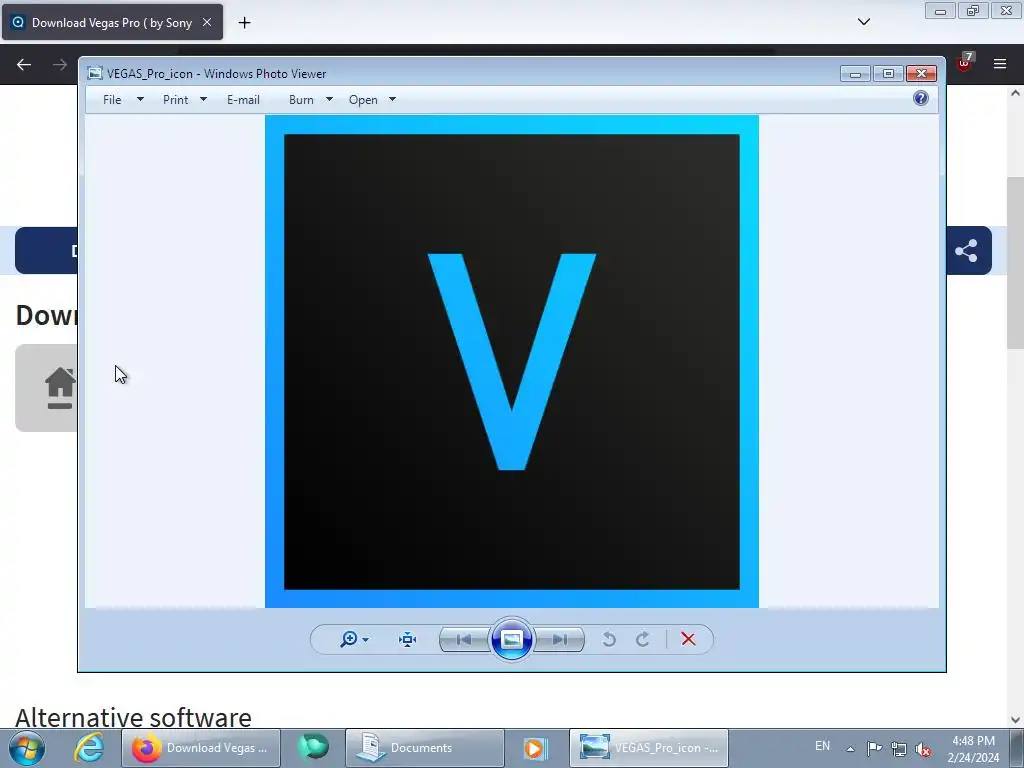Close the Download Vegas Pro browser tab
1024x768 pixels.
click(x=207, y=22)
